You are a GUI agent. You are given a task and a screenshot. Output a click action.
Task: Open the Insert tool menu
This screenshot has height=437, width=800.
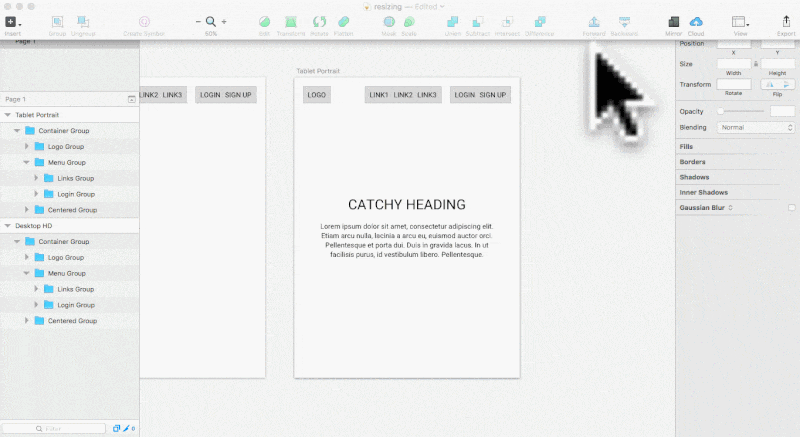pos(12,22)
